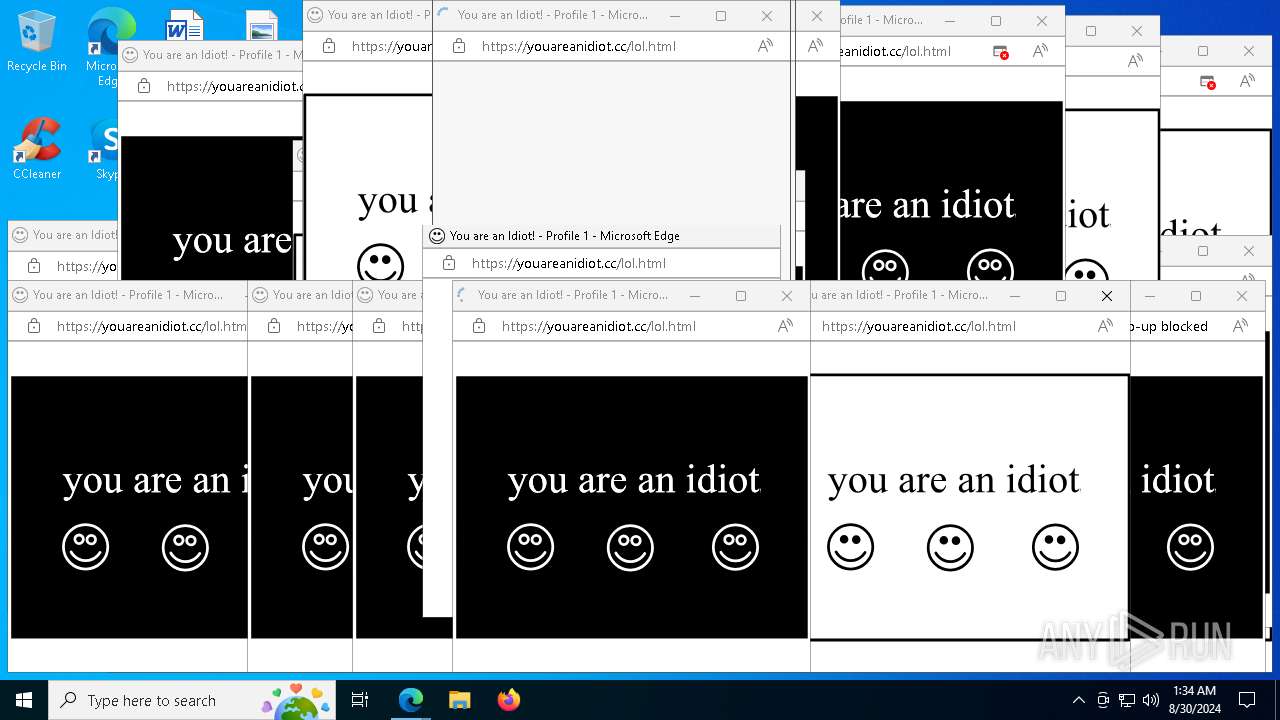This screenshot has height=720, width=1280.
Task: Click the URL of the front black-page window
Action: click(x=598, y=326)
